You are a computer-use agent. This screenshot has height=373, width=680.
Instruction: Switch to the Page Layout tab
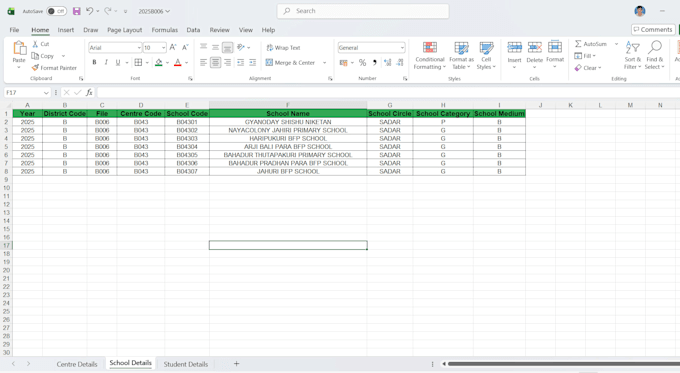coord(124,30)
